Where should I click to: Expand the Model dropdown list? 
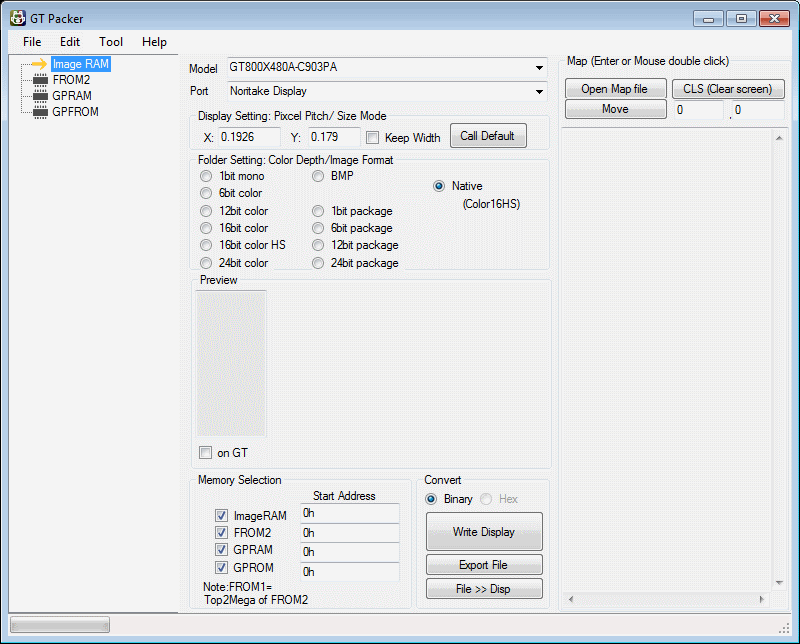539,68
